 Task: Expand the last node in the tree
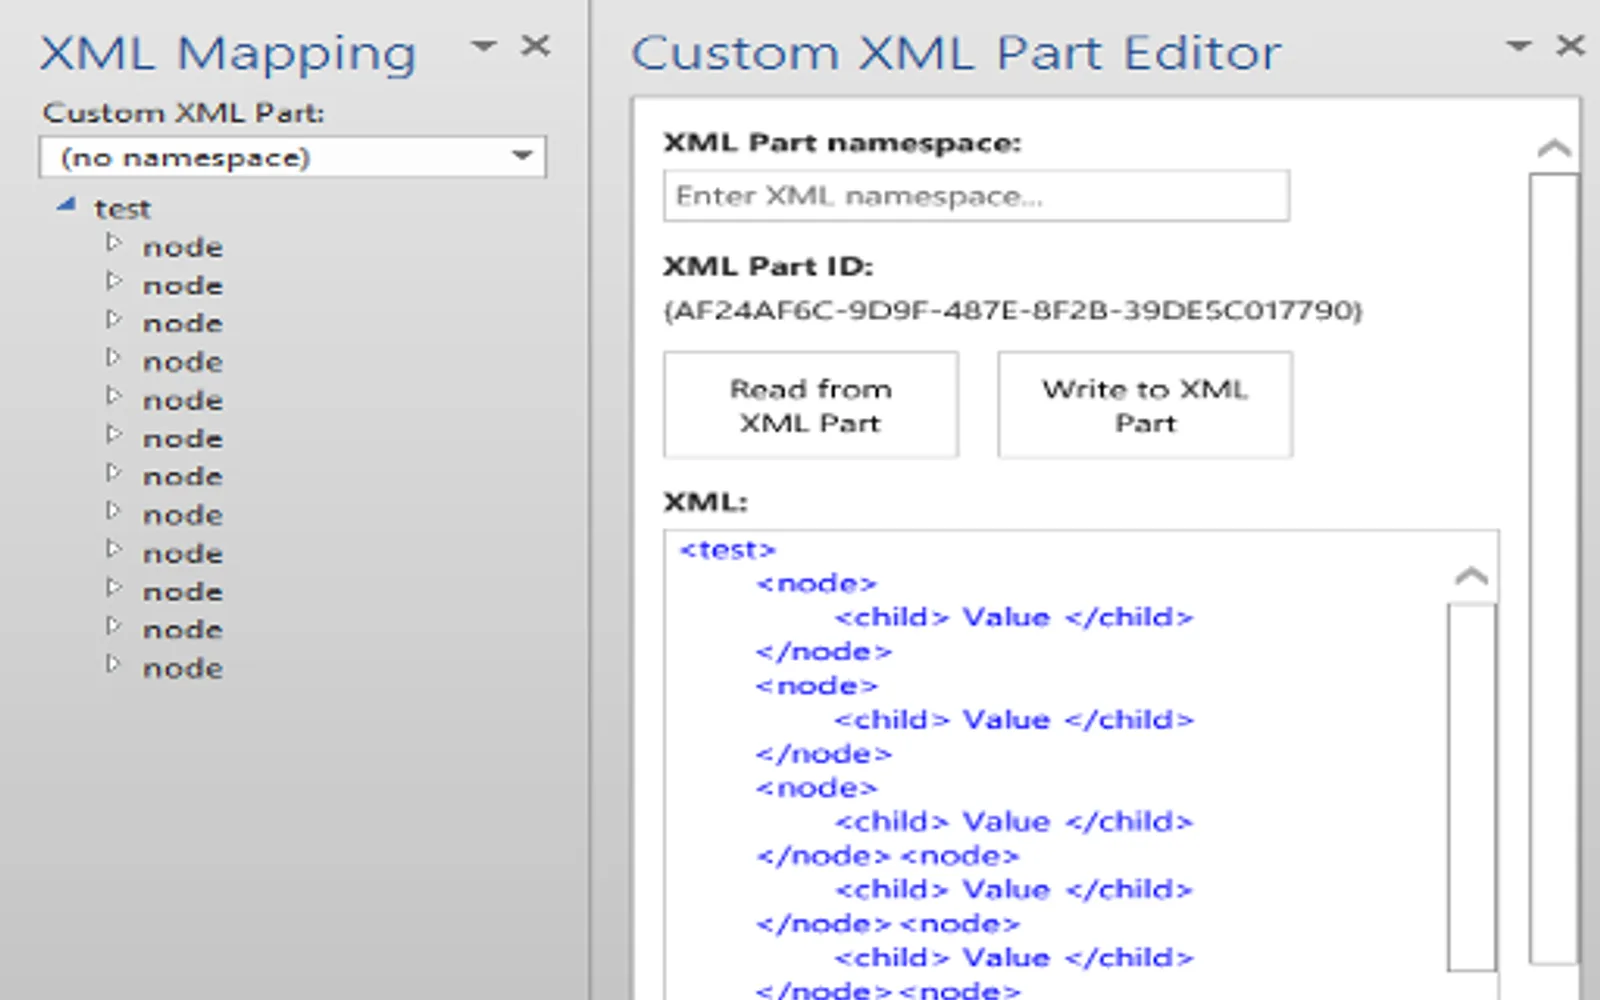click(x=113, y=664)
